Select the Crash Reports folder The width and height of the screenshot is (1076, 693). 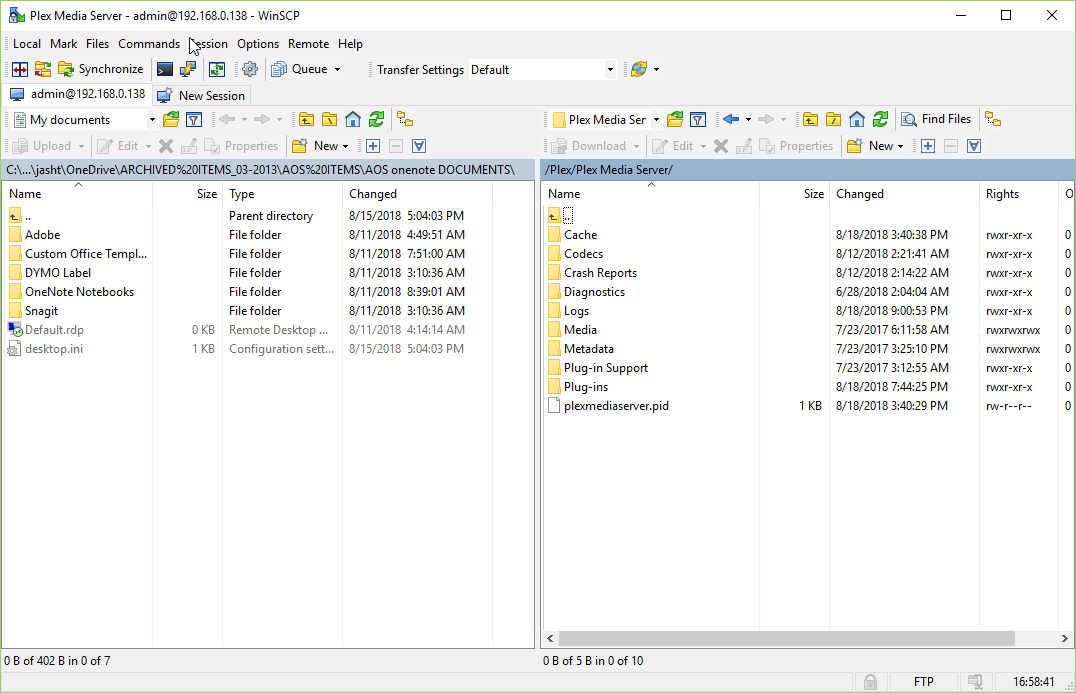pyautogui.click(x=600, y=272)
